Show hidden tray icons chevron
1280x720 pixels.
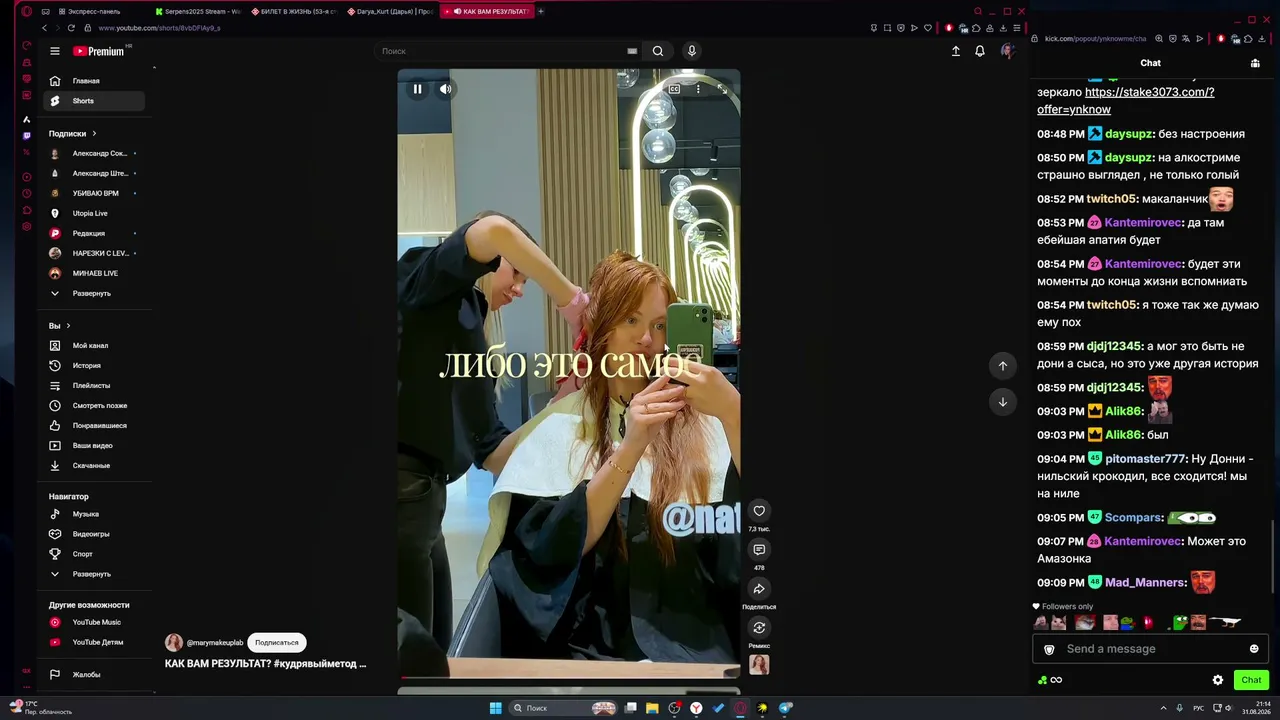point(1163,708)
